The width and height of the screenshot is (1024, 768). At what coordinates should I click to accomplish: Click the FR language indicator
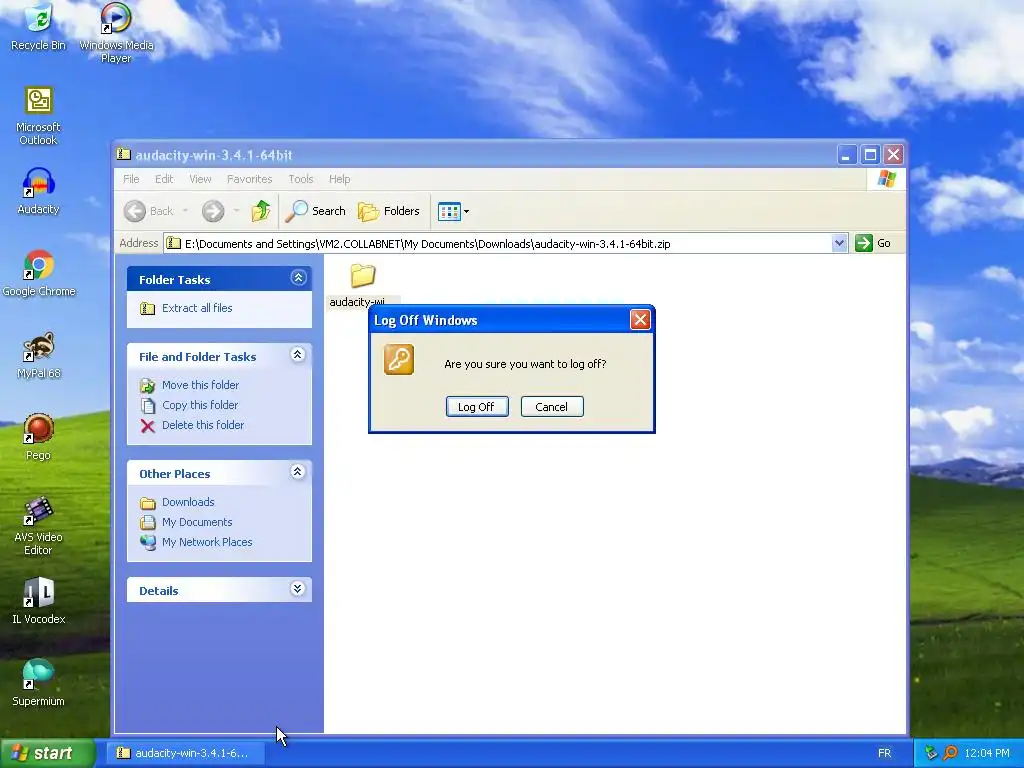(x=884, y=753)
